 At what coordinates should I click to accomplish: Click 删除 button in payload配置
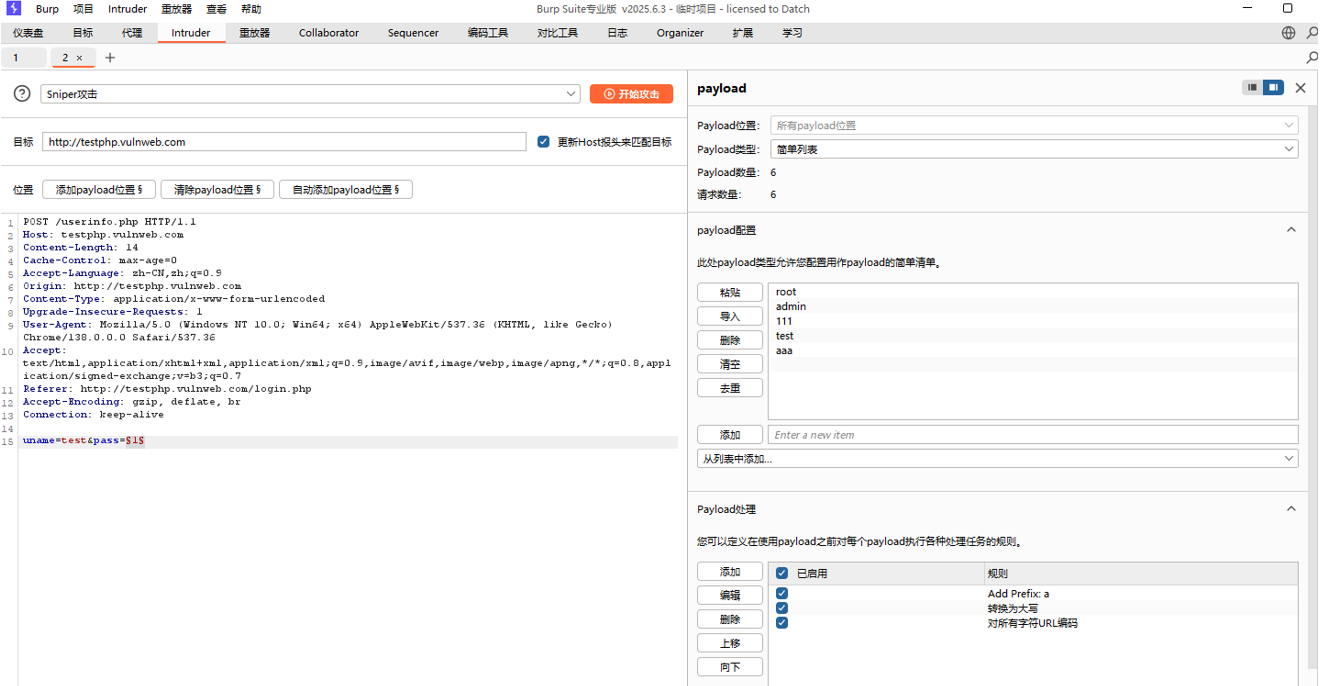[x=730, y=340]
